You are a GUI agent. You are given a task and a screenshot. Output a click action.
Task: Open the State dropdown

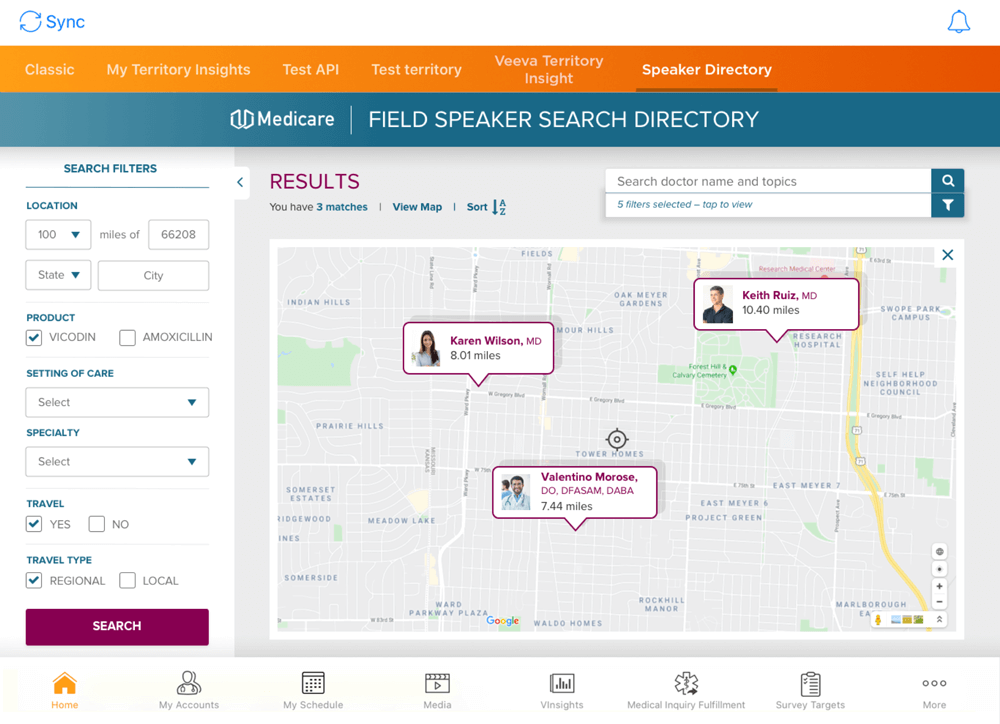point(57,274)
